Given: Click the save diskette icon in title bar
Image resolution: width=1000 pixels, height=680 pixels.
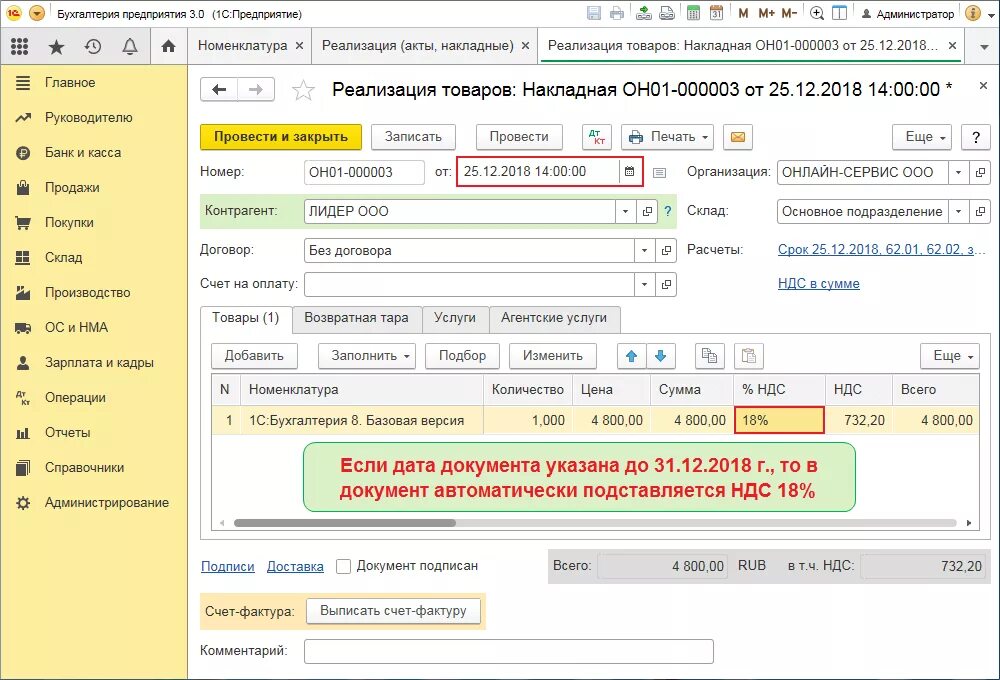Looking at the screenshot, I should (594, 13).
